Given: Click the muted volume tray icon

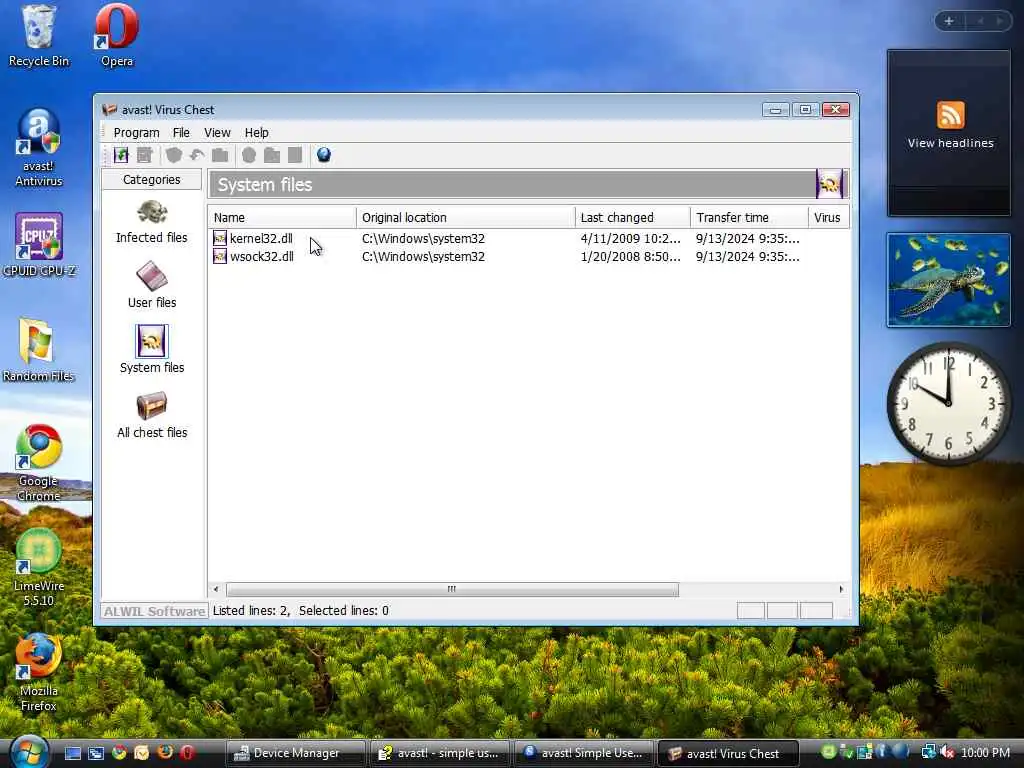Looking at the screenshot, I should [948, 752].
